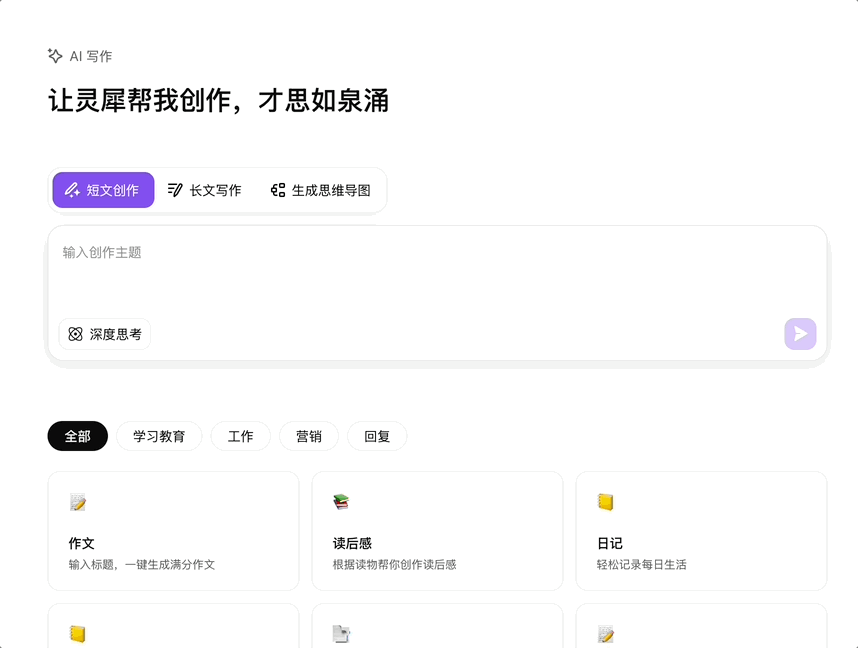Click the 读后感 books icon
The width and height of the screenshot is (858, 648).
point(341,502)
